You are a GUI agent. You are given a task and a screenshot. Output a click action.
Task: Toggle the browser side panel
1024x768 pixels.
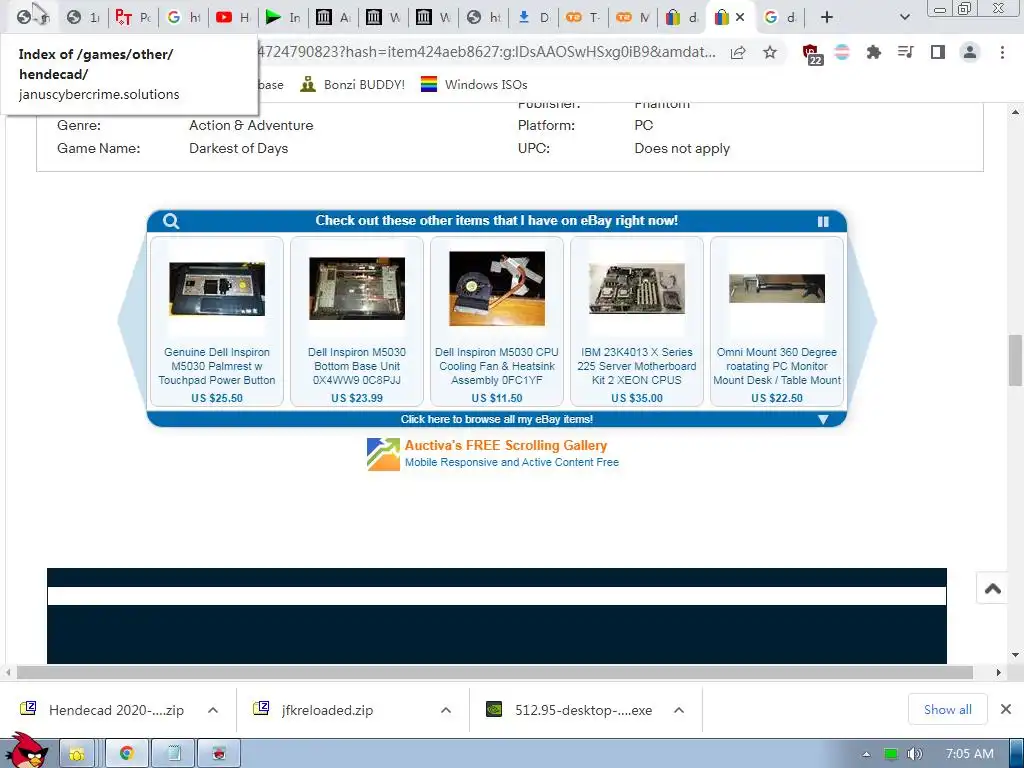point(937,52)
